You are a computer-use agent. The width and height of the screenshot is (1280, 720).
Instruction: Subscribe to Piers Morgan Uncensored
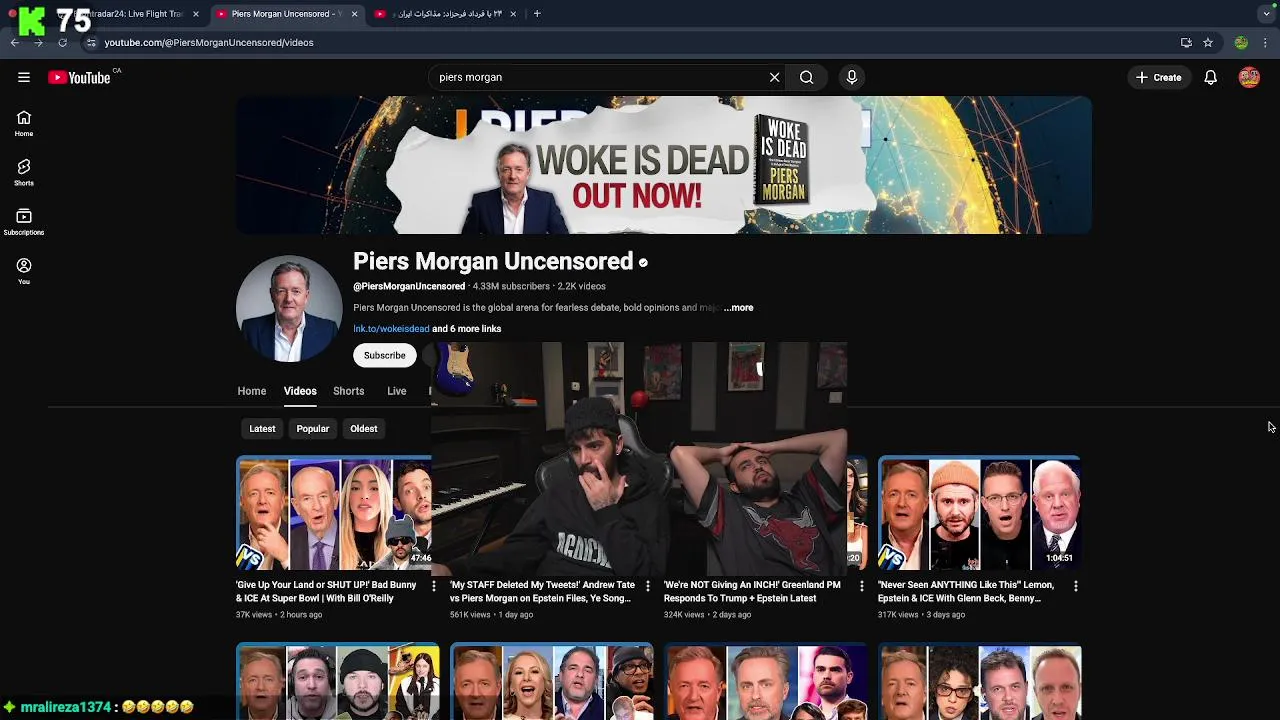[x=385, y=355]
